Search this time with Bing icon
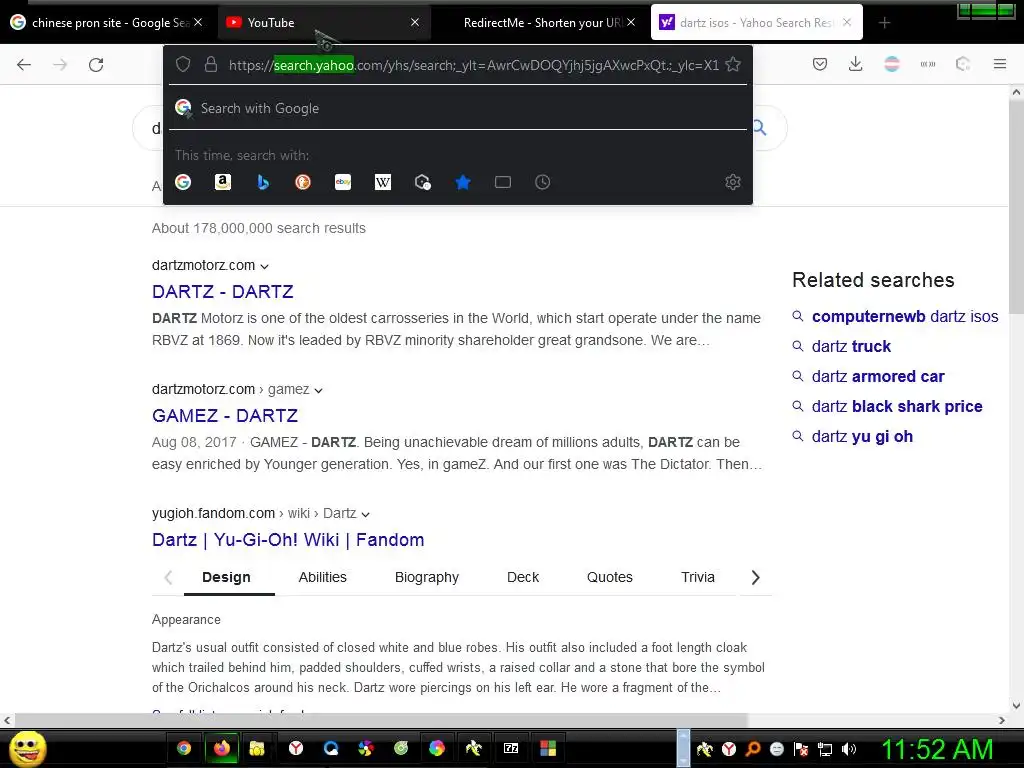 (x=263, y=182)
